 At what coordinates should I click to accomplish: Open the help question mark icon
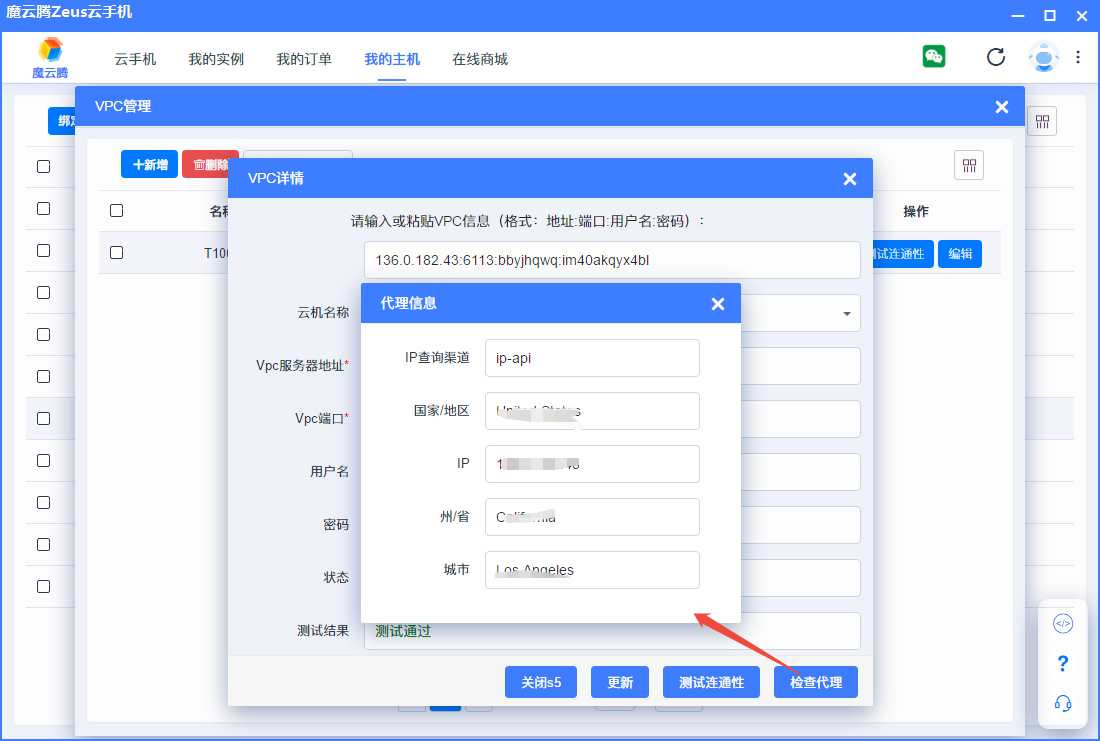point(1063,664)
